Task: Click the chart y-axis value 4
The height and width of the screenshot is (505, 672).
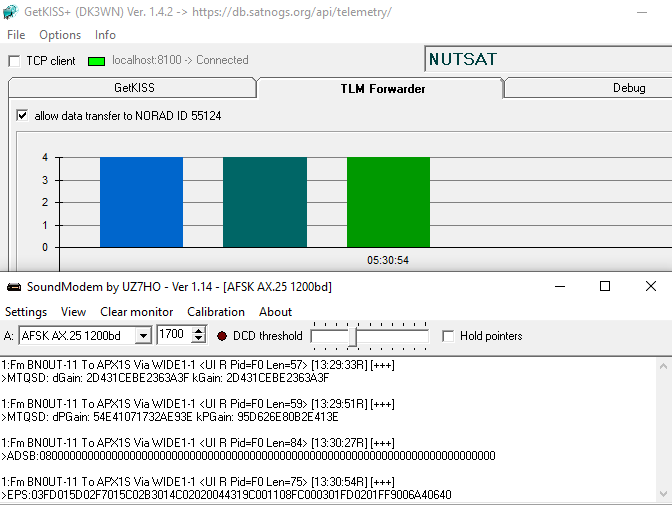Action: click(45, 157)
